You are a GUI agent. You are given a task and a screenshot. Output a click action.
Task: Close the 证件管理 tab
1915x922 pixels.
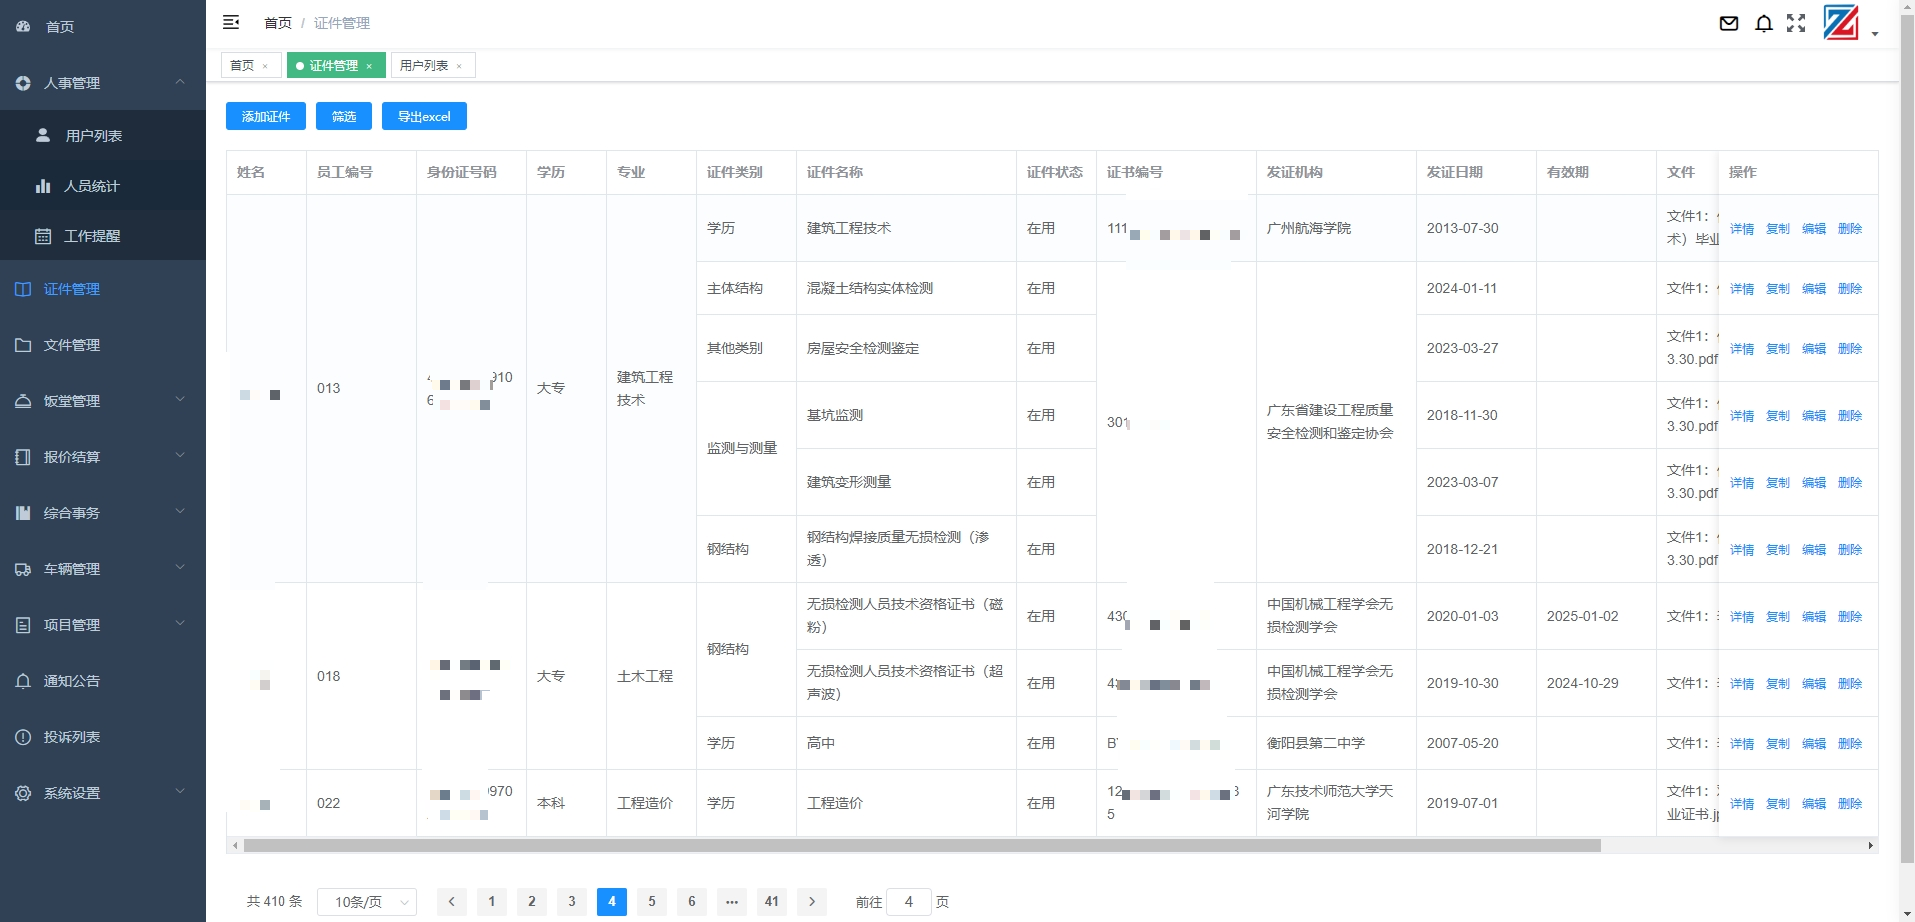tap(369, 66)
